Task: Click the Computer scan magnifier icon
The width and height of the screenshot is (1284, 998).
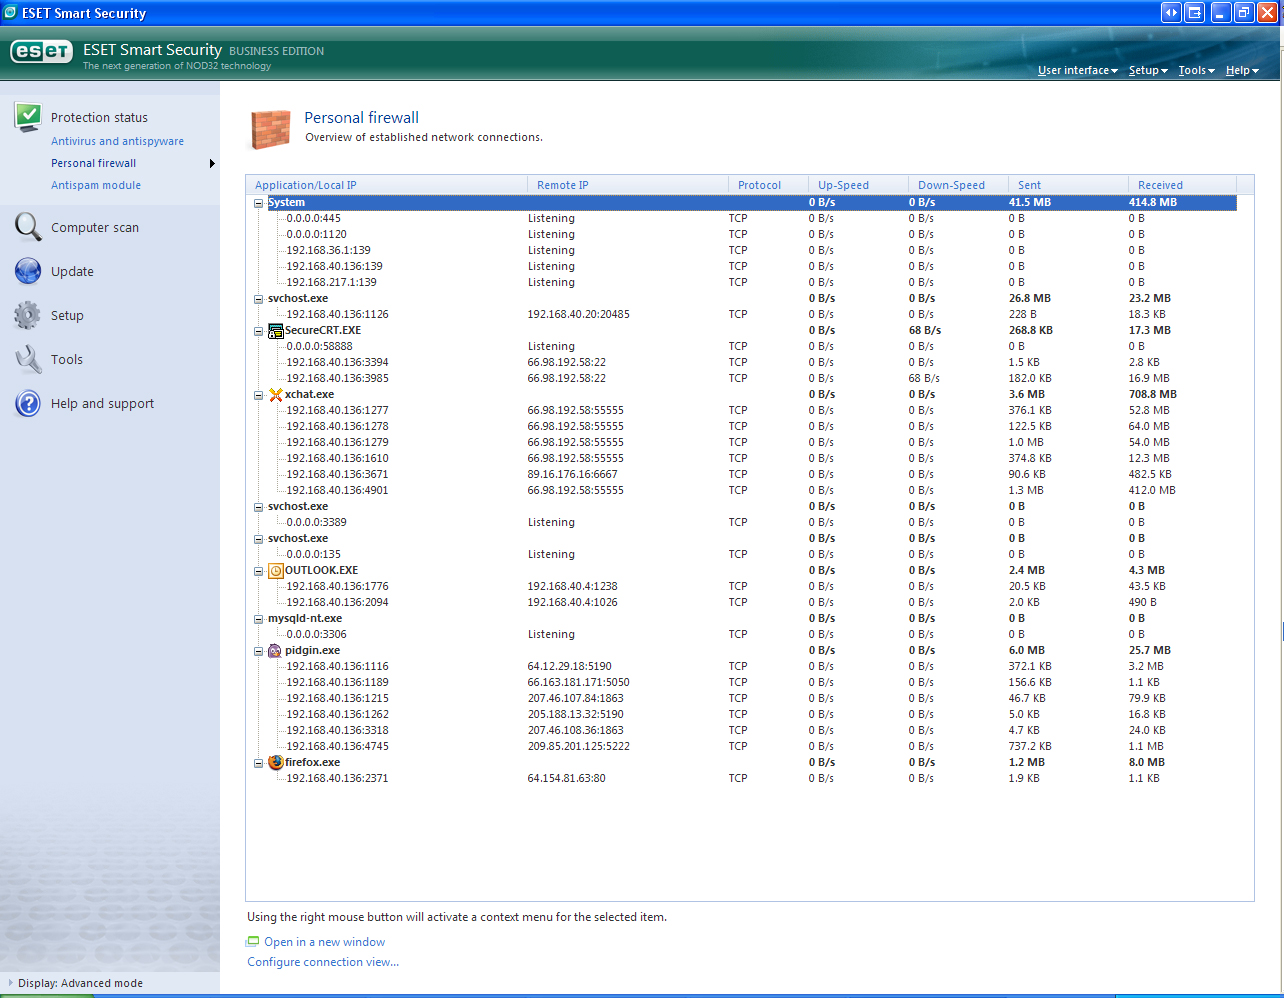Action: click(28, 227)
